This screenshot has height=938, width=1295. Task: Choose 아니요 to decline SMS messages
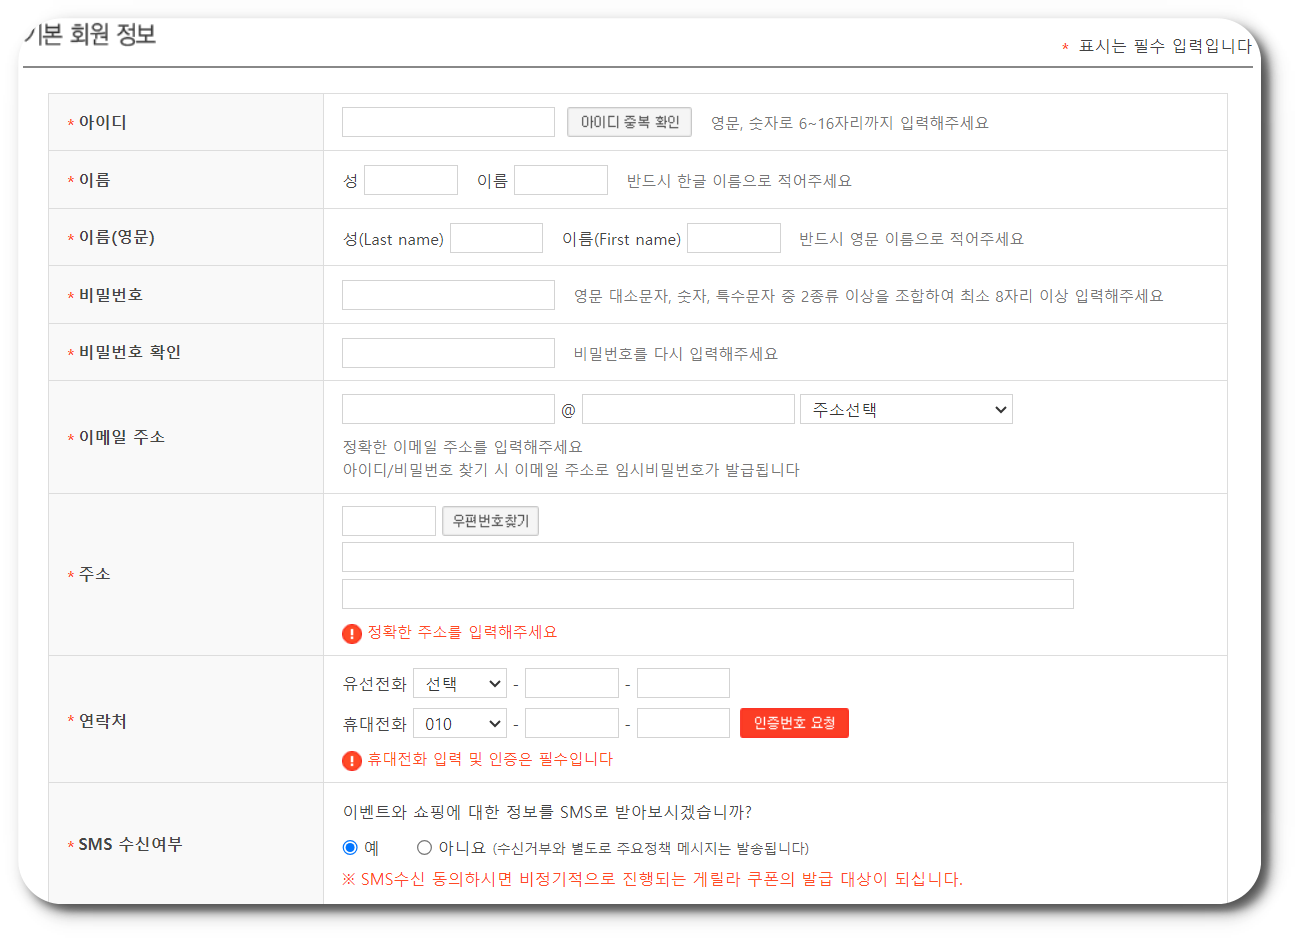click(424, 845)
